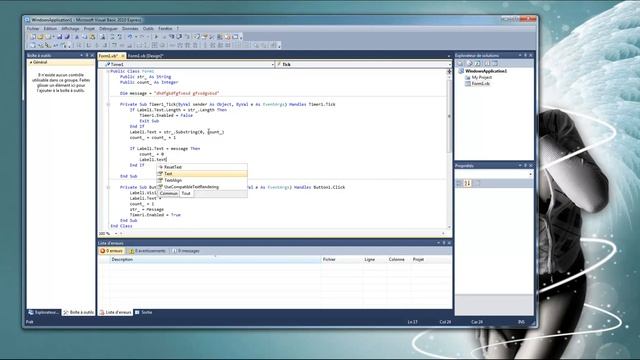The height and width of the screenshot is (360, 640).
Task: Click the Show All Files icon in Solution Explorer
Action: (469, 64)
